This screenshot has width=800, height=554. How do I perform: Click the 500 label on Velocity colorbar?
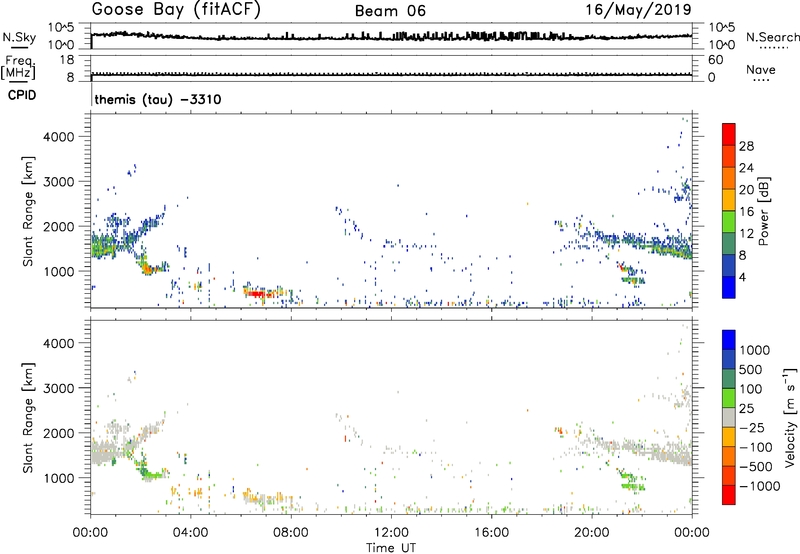click(x=751, y=369)
